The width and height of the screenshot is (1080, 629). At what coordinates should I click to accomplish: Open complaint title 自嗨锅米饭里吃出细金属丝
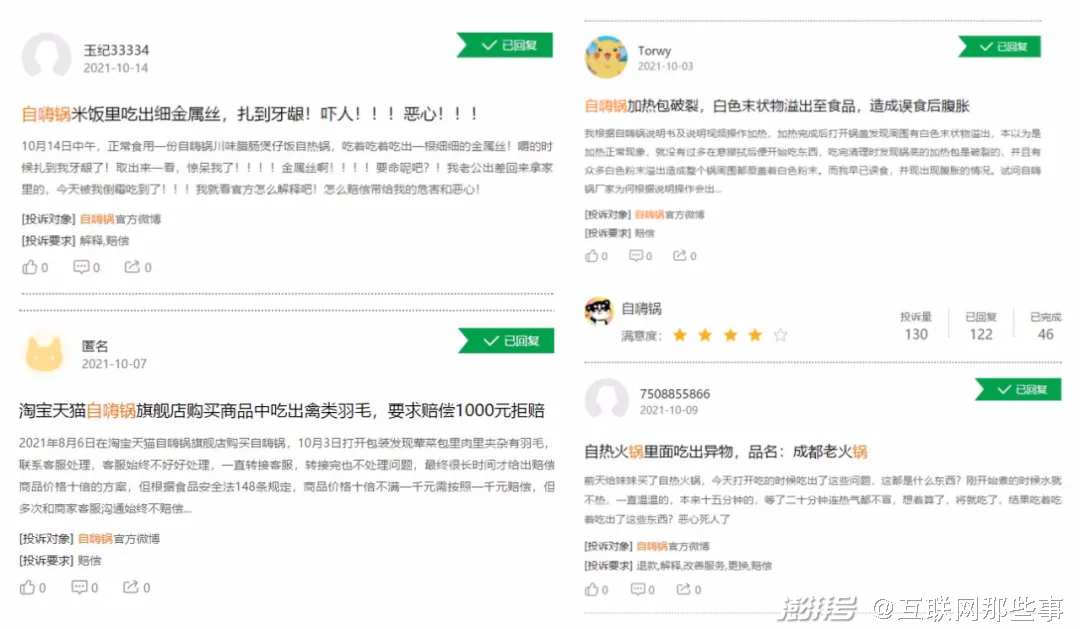250,114
